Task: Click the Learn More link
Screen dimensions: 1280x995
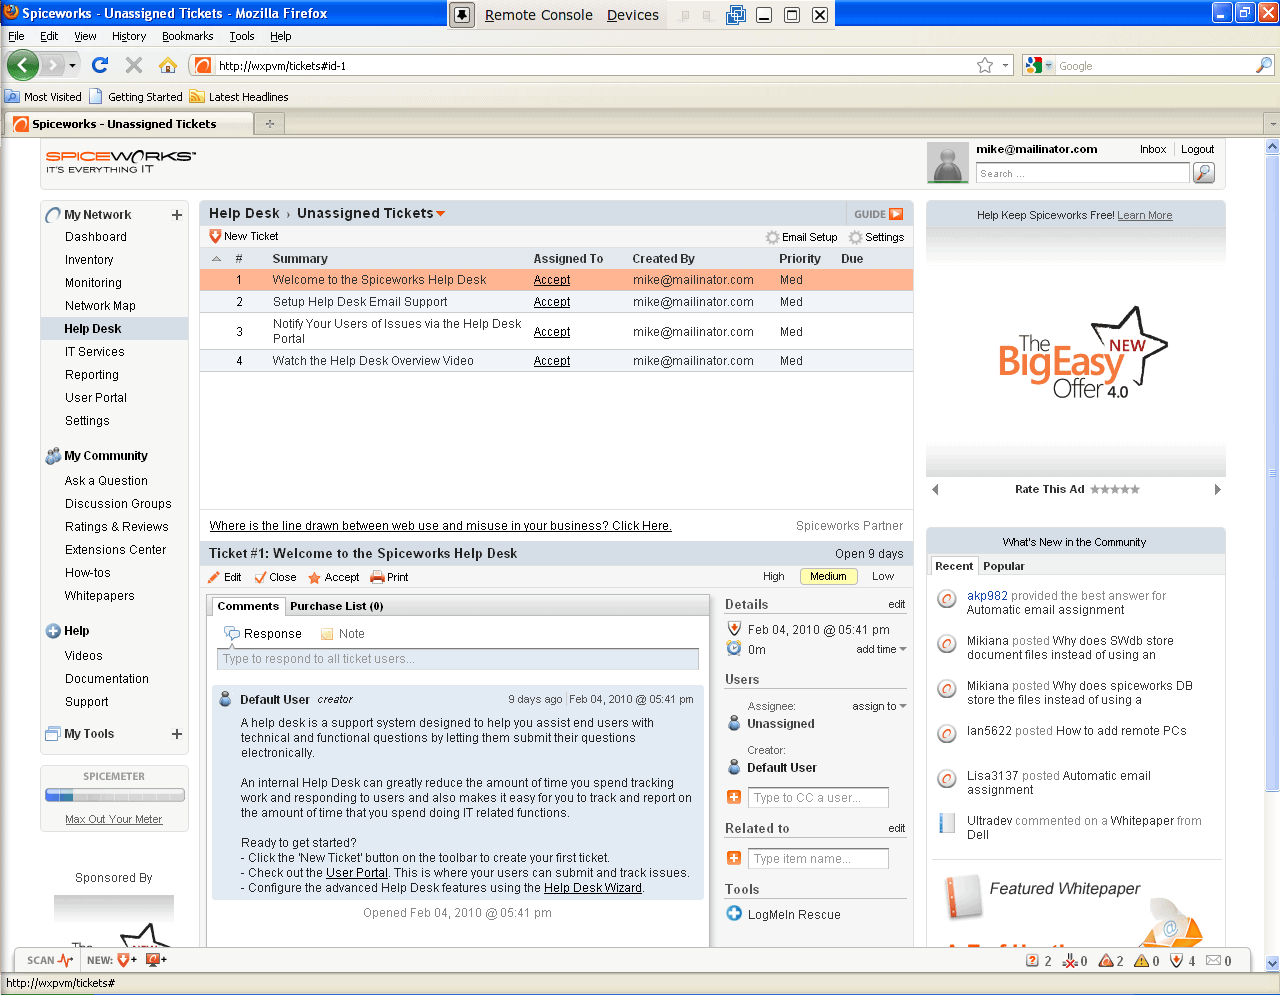Action: [x=1145, y=216]
